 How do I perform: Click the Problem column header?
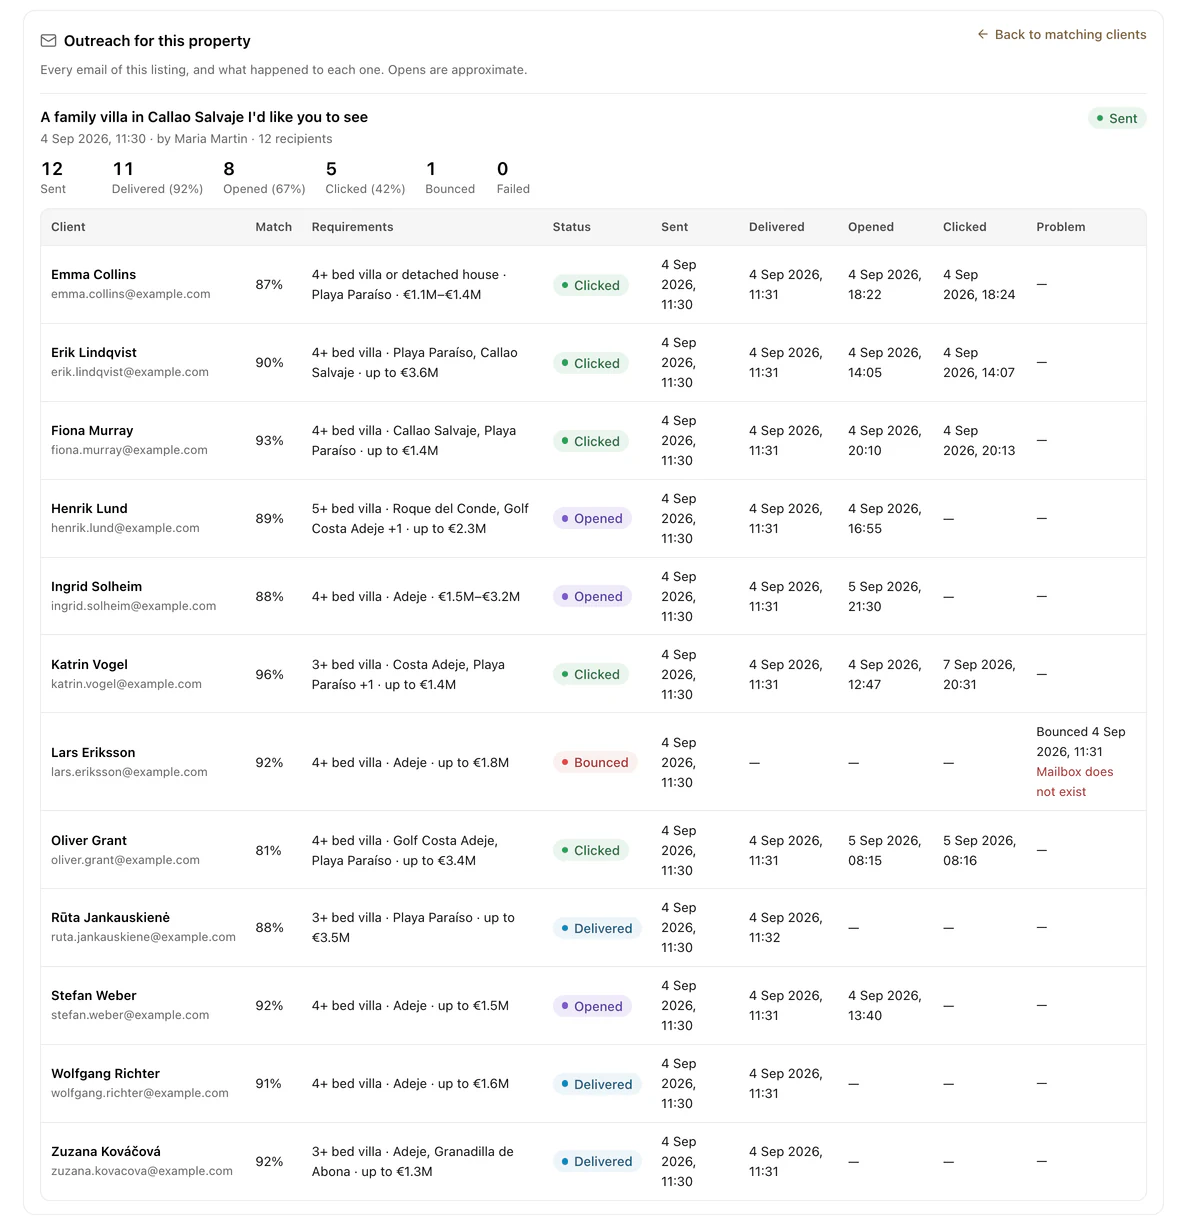(x=1060, y=227)
